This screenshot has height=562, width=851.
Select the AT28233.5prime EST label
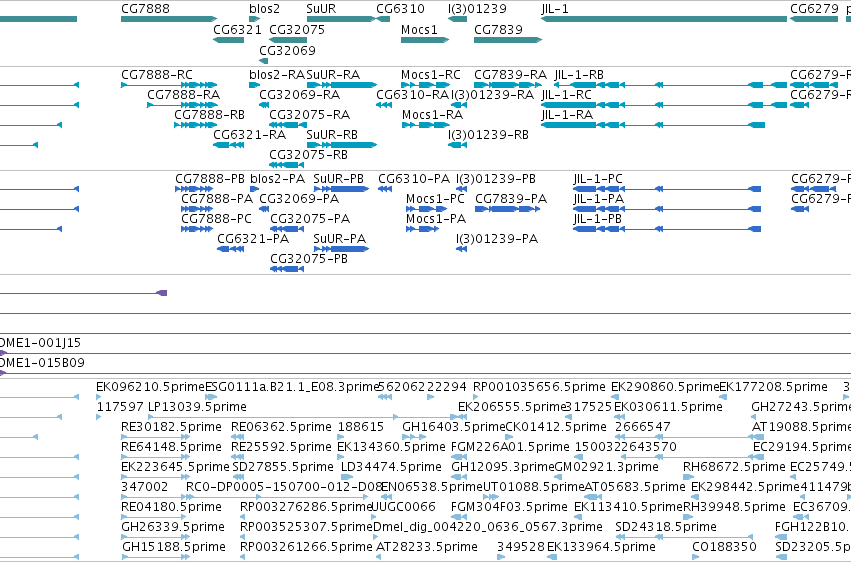427,547
